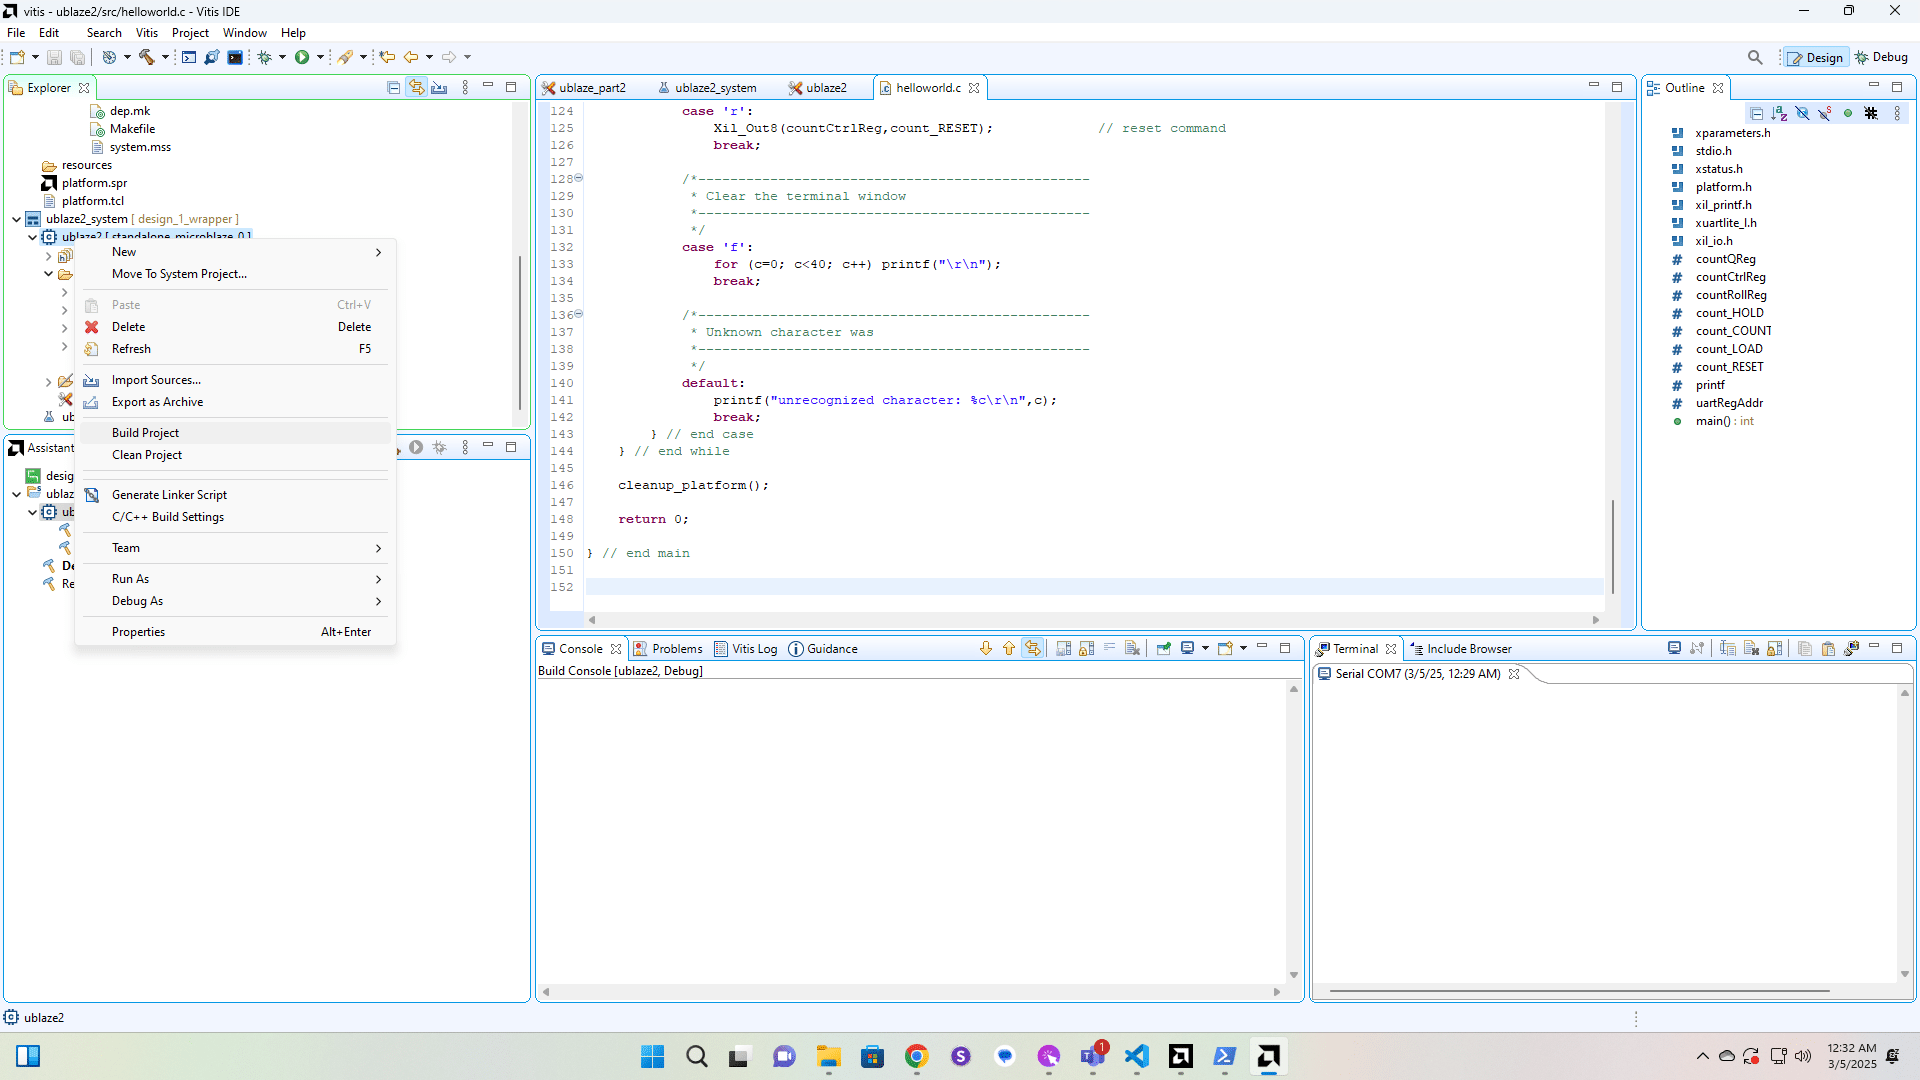
Task: Run the application with the green Run icon
Action: click(x=304, y=57)
